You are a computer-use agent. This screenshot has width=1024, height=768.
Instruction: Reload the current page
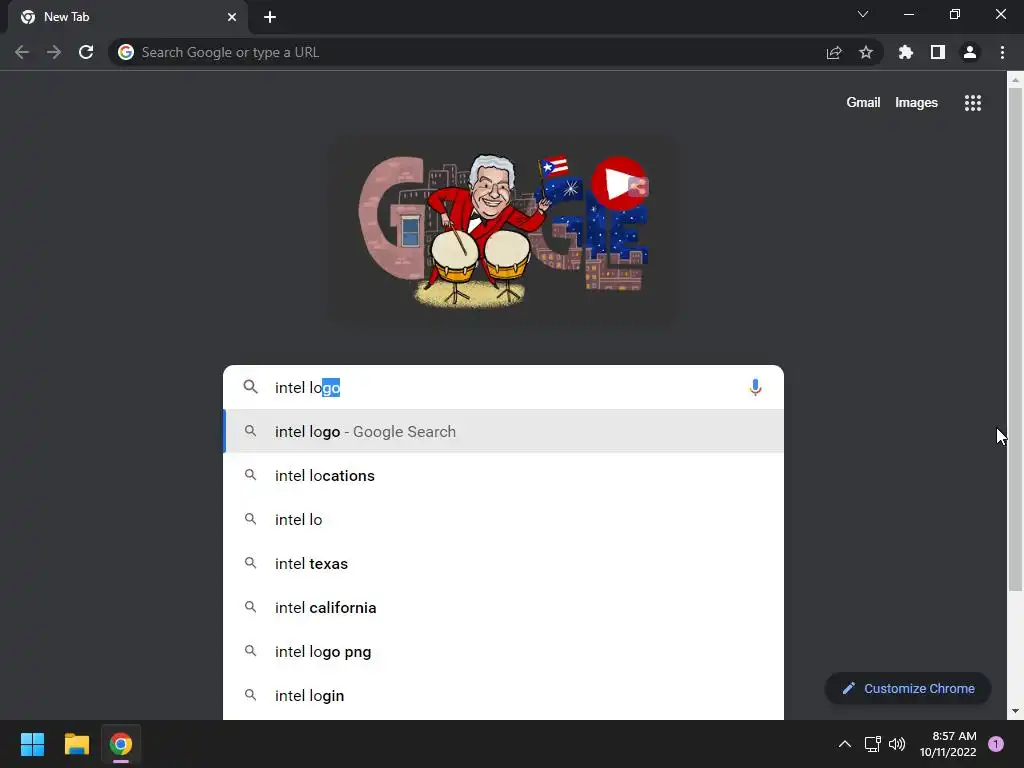click(86, 52)
